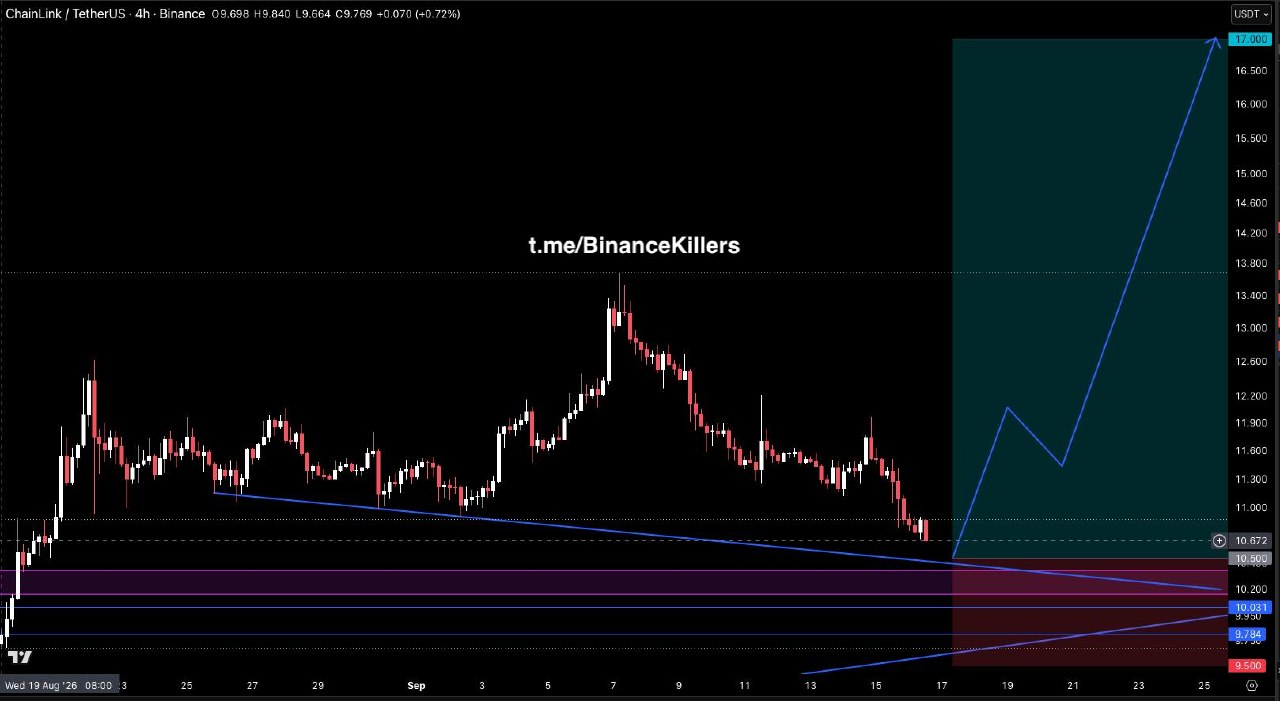Click the 15 date on the time axis
Screen dimensions: 1280x701
[876, 686]
